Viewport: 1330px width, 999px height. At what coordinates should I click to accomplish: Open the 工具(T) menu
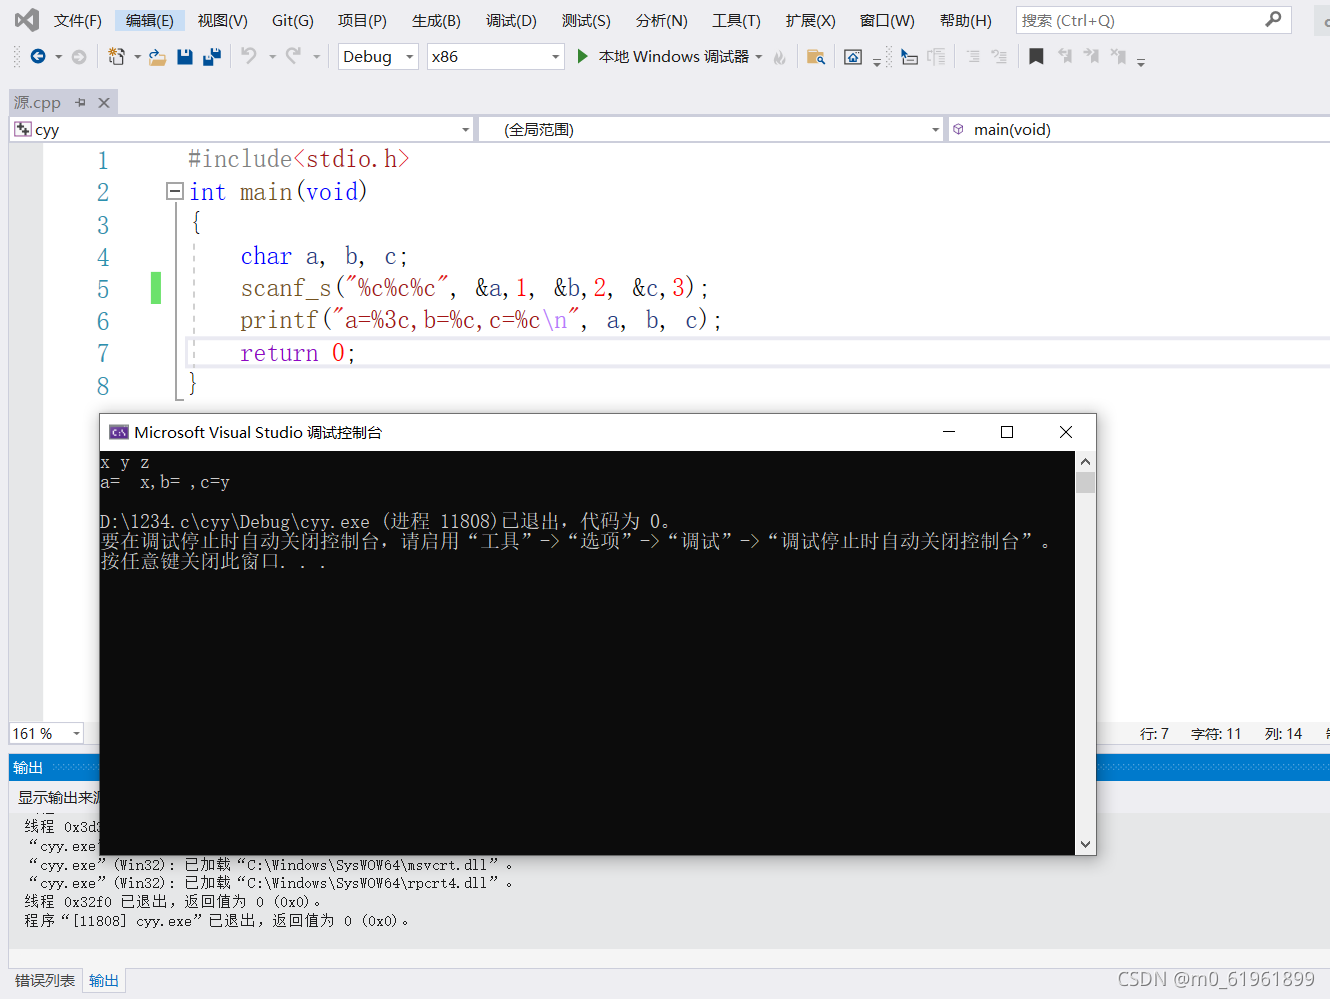click(736, 20)
